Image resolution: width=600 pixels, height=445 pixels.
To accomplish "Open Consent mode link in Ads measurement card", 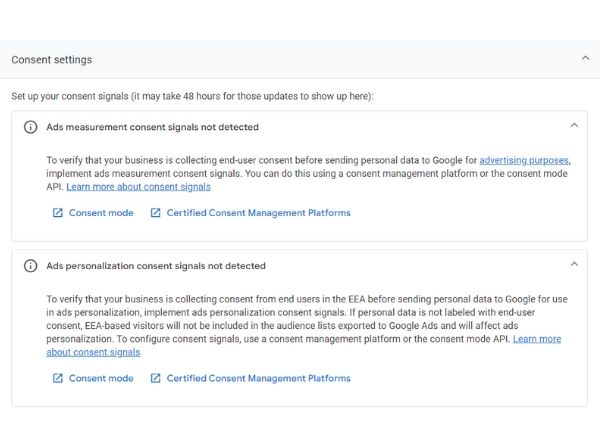I will point(101,213).
